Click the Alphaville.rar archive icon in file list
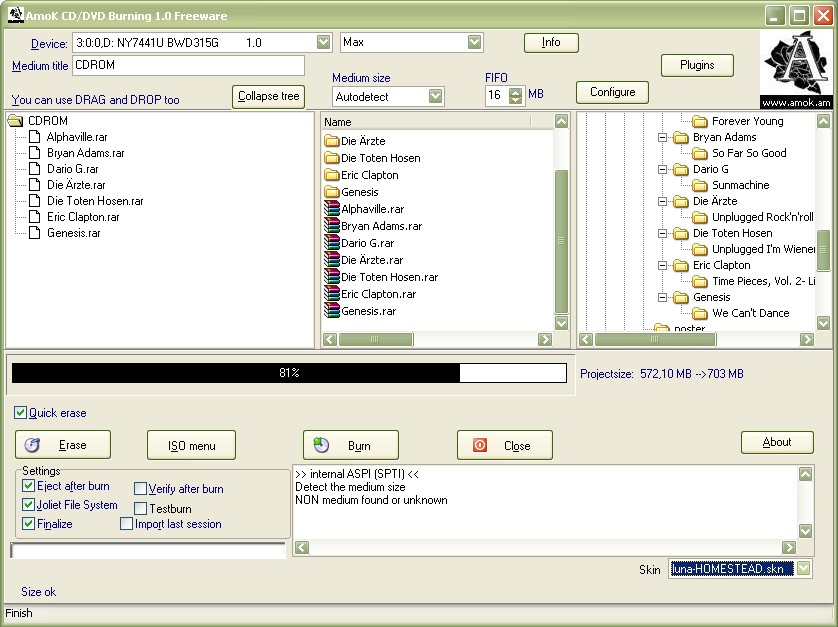 pyautogui.click(x=332, y=208)
